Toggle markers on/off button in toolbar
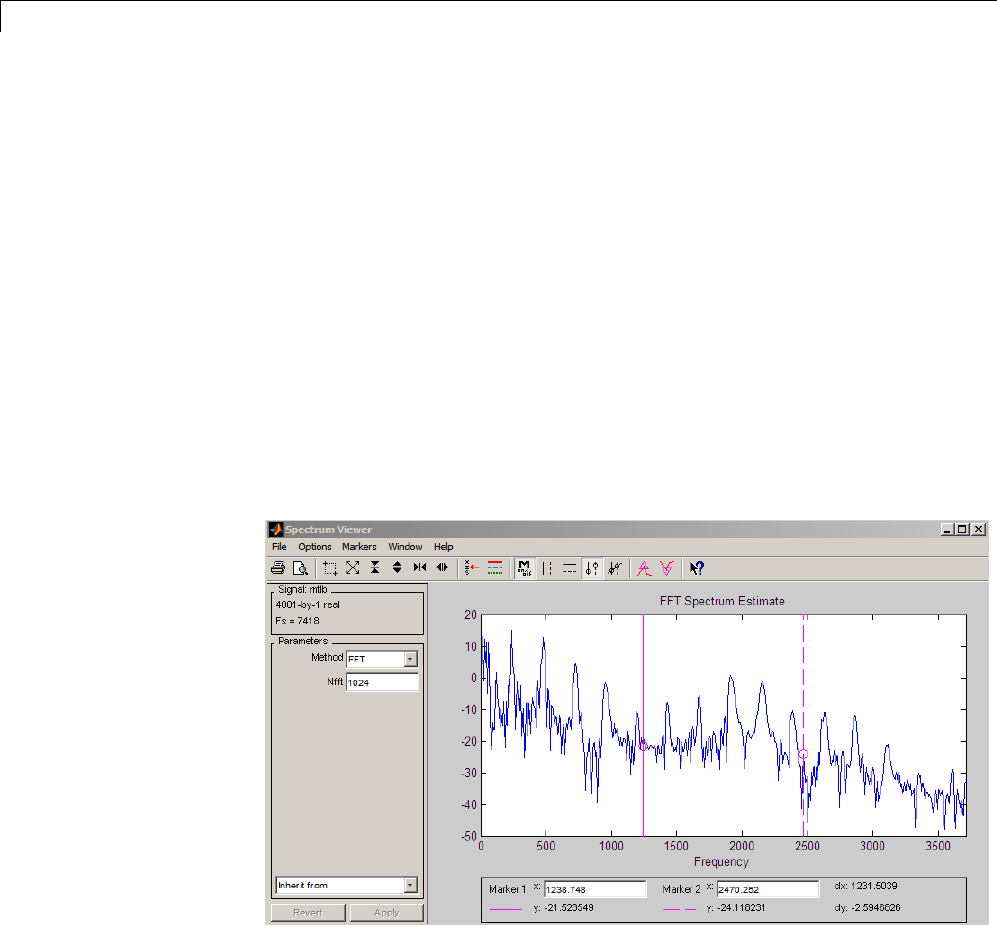This screenshot has width=997, height=925. 524,568
